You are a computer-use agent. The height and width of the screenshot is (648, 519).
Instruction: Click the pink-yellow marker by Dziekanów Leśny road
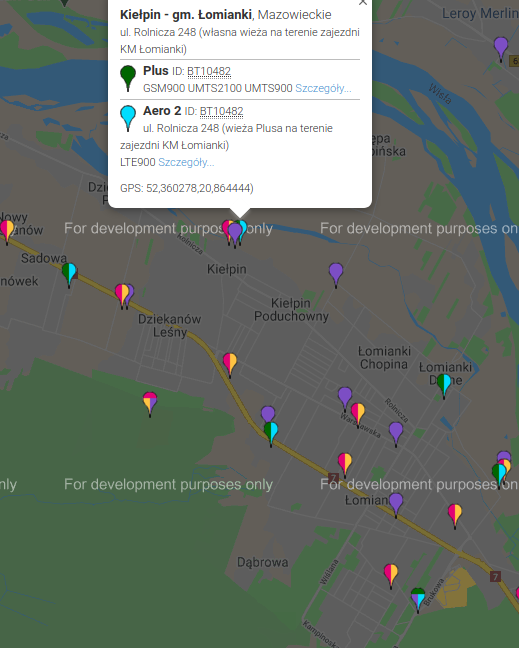[230, 365]
